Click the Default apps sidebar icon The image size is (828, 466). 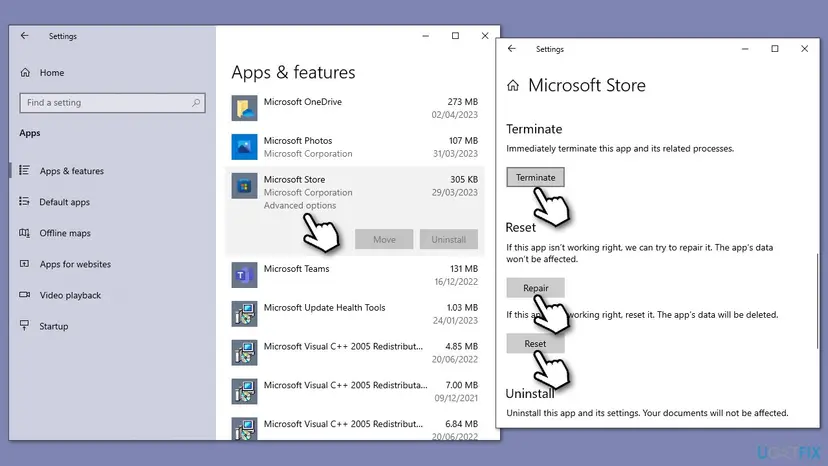click(x=24, y=201)
